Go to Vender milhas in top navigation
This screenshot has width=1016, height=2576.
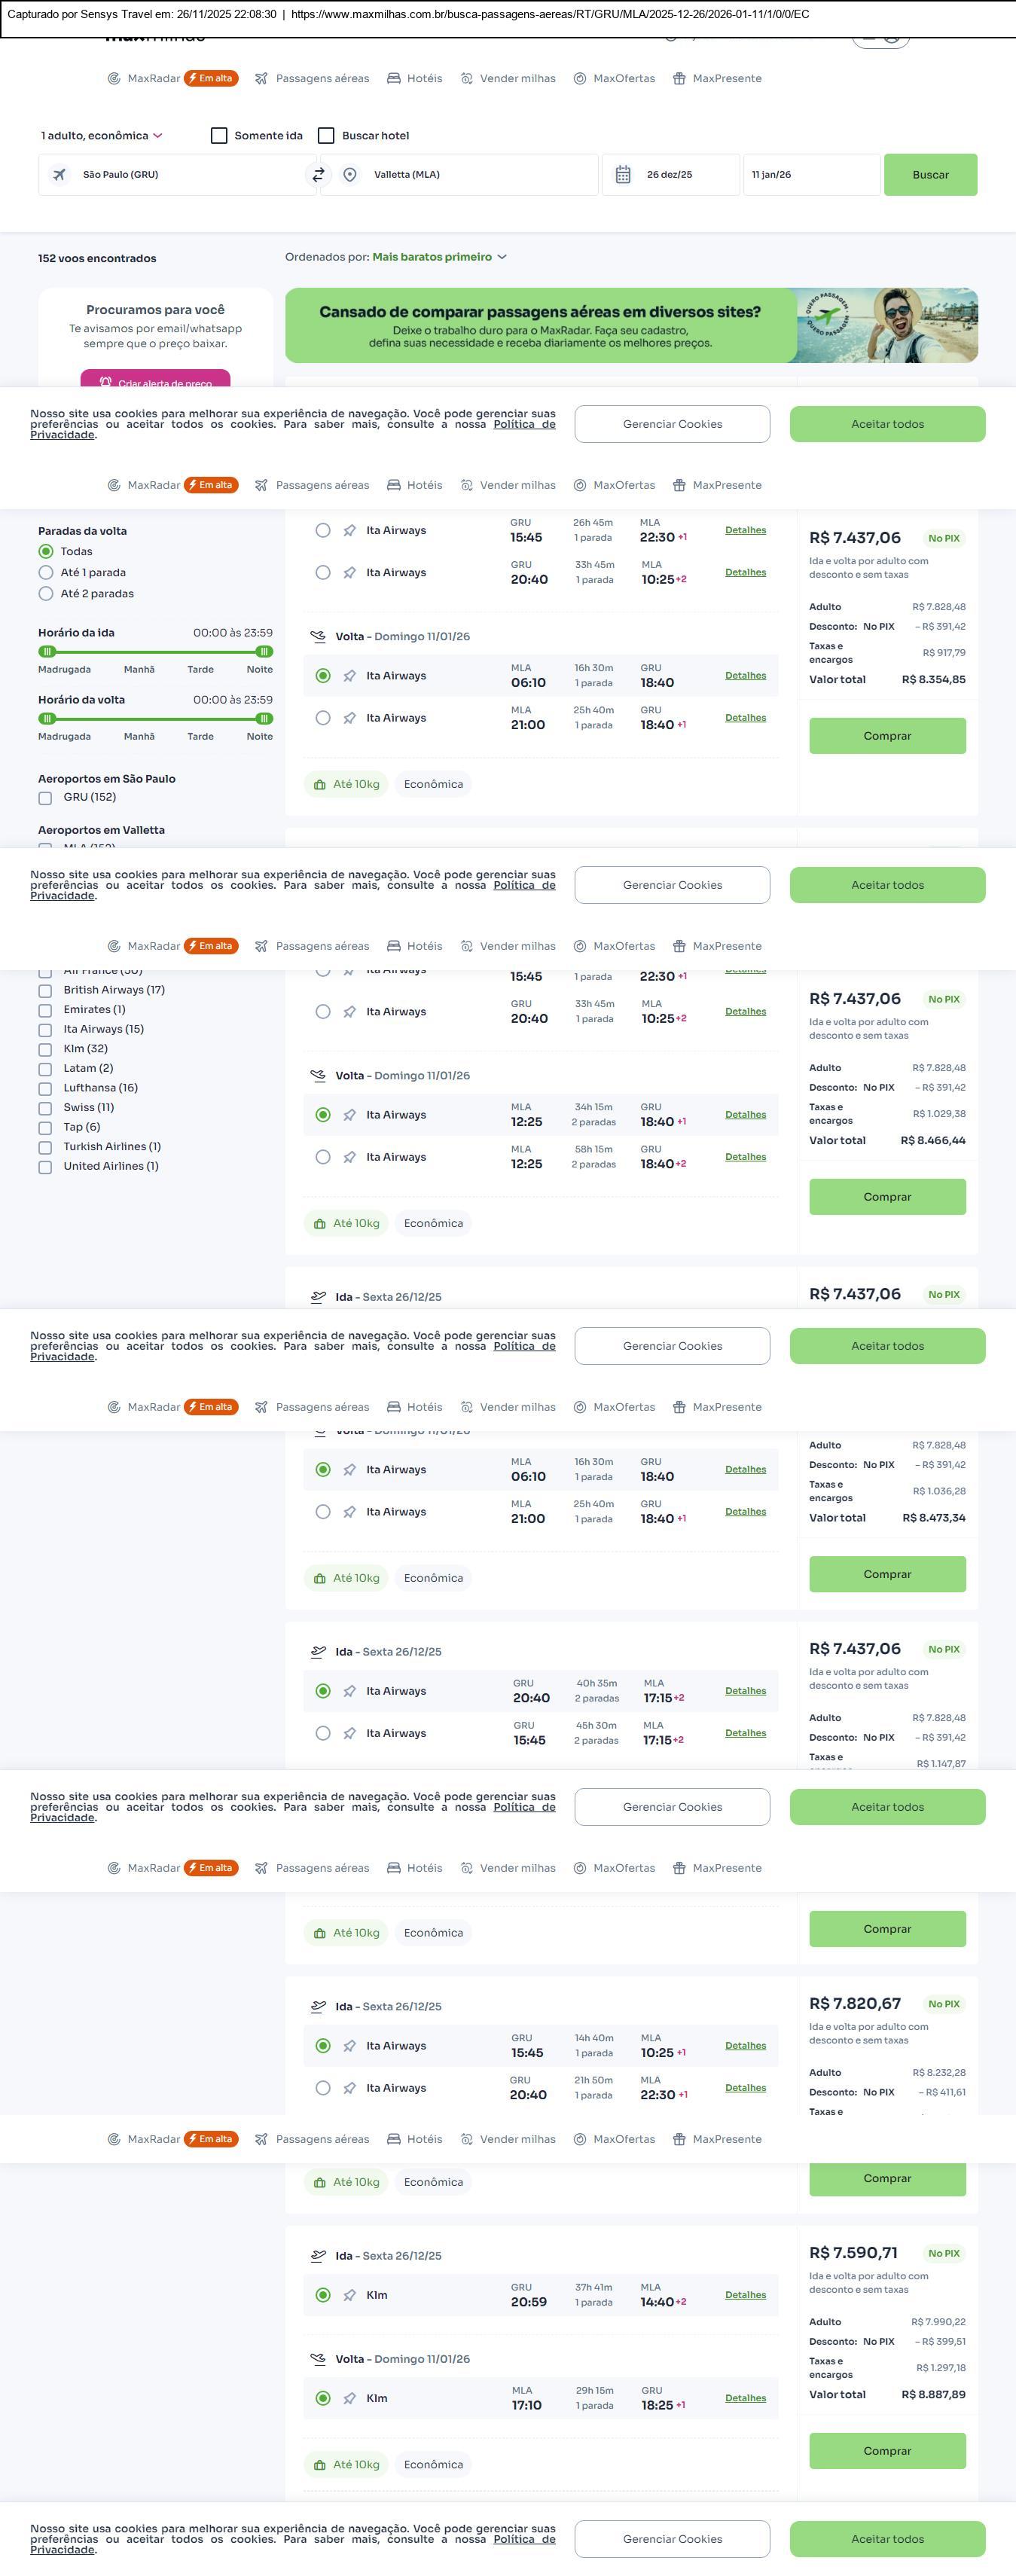click(508, 79)
